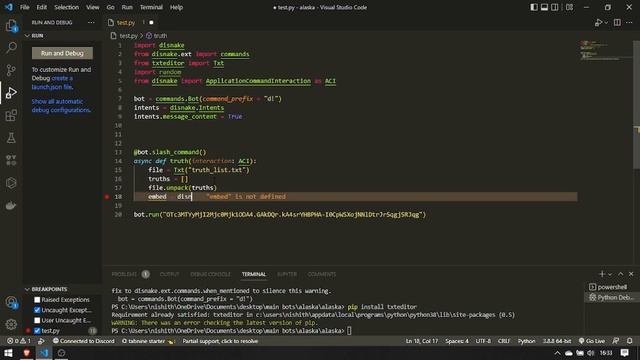Add a new terminal with plus icon
640x360 pixels.
[x=602, y=274]
